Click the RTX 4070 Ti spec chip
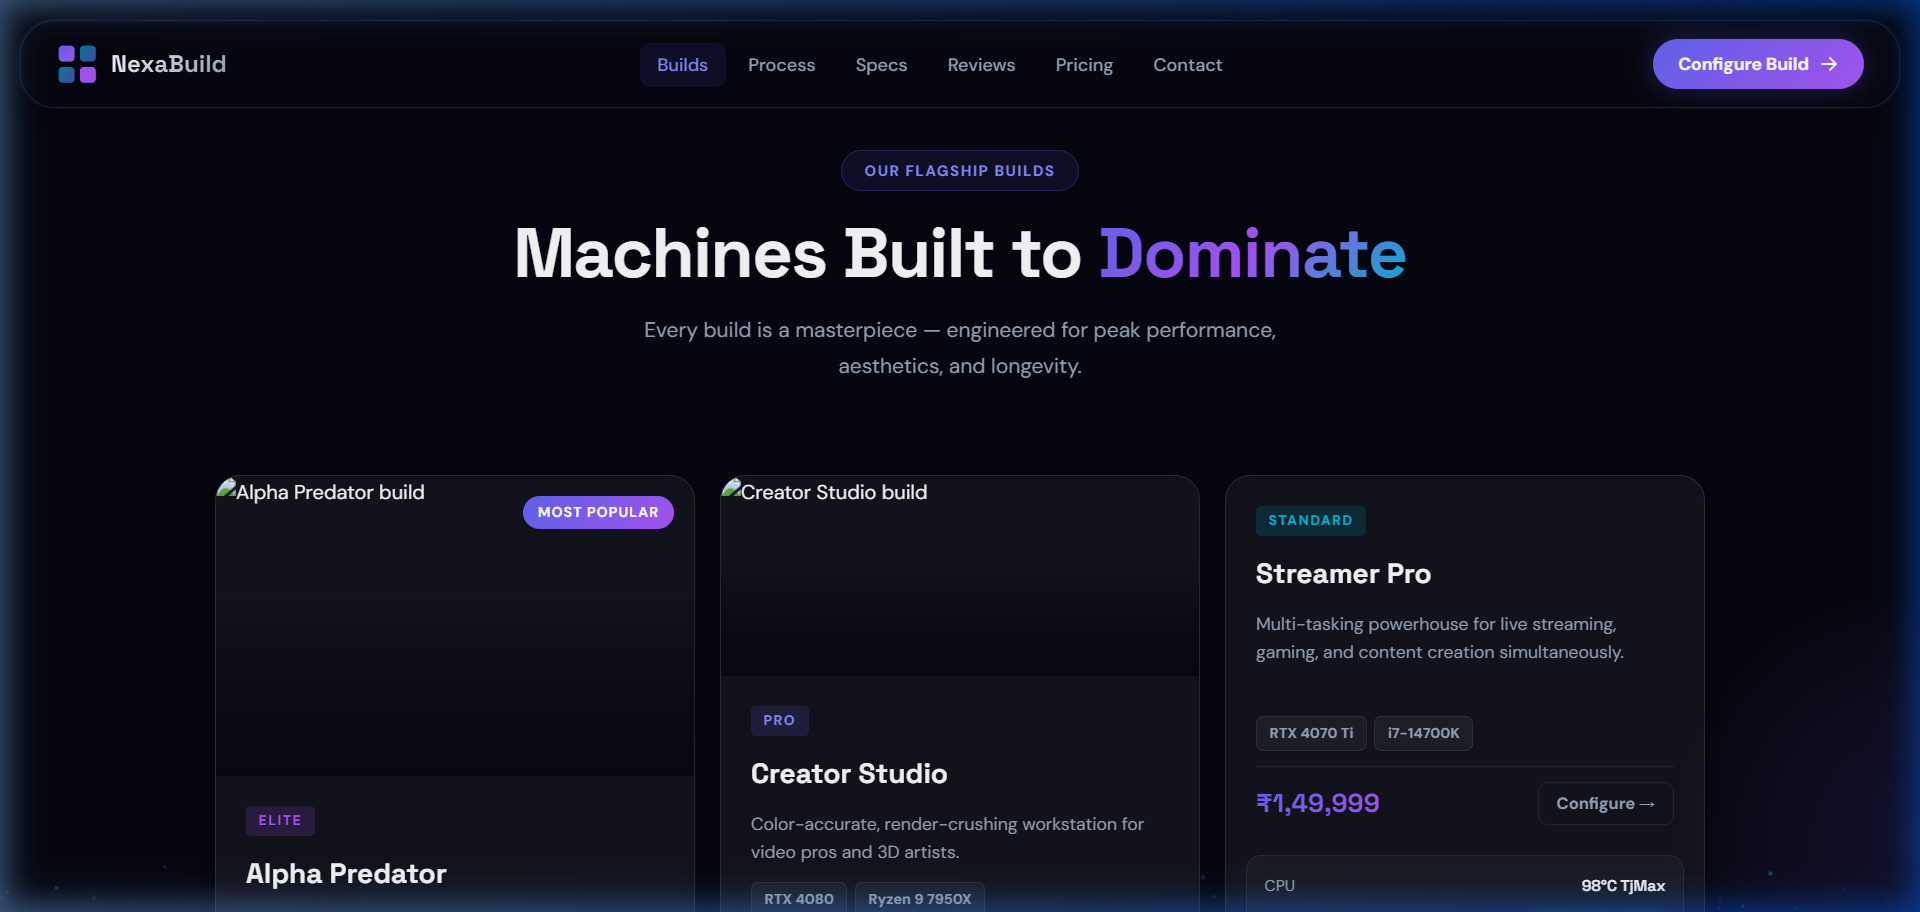 click(x=1311, y=733)
